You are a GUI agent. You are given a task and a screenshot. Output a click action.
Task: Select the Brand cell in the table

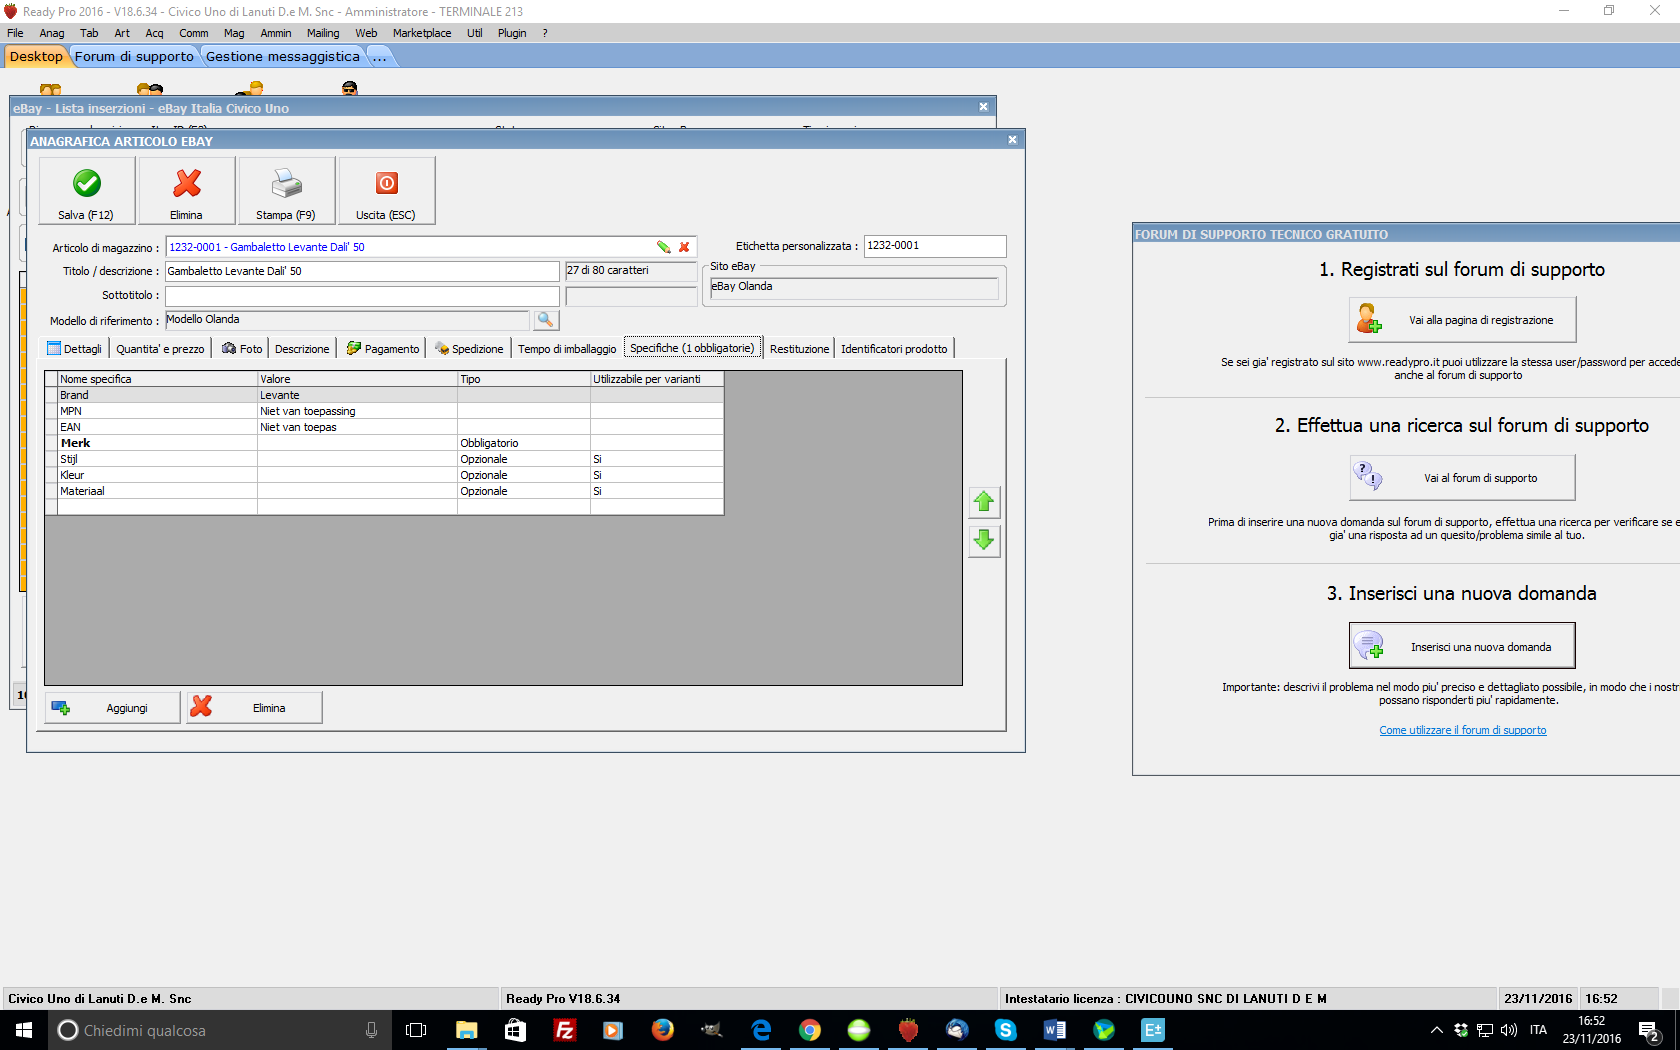157,395
